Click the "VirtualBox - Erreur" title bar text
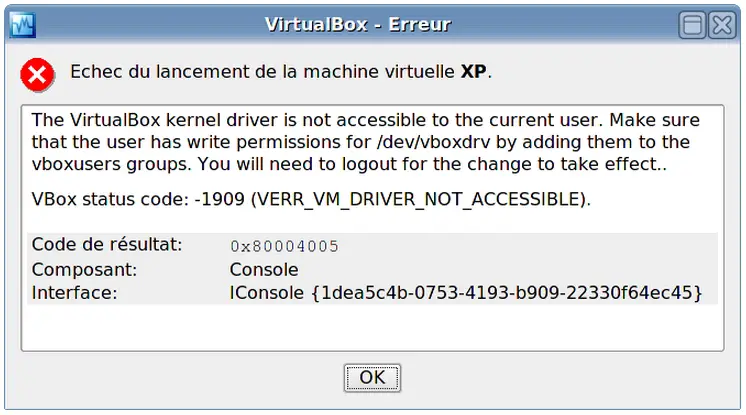 coord(357,25)
